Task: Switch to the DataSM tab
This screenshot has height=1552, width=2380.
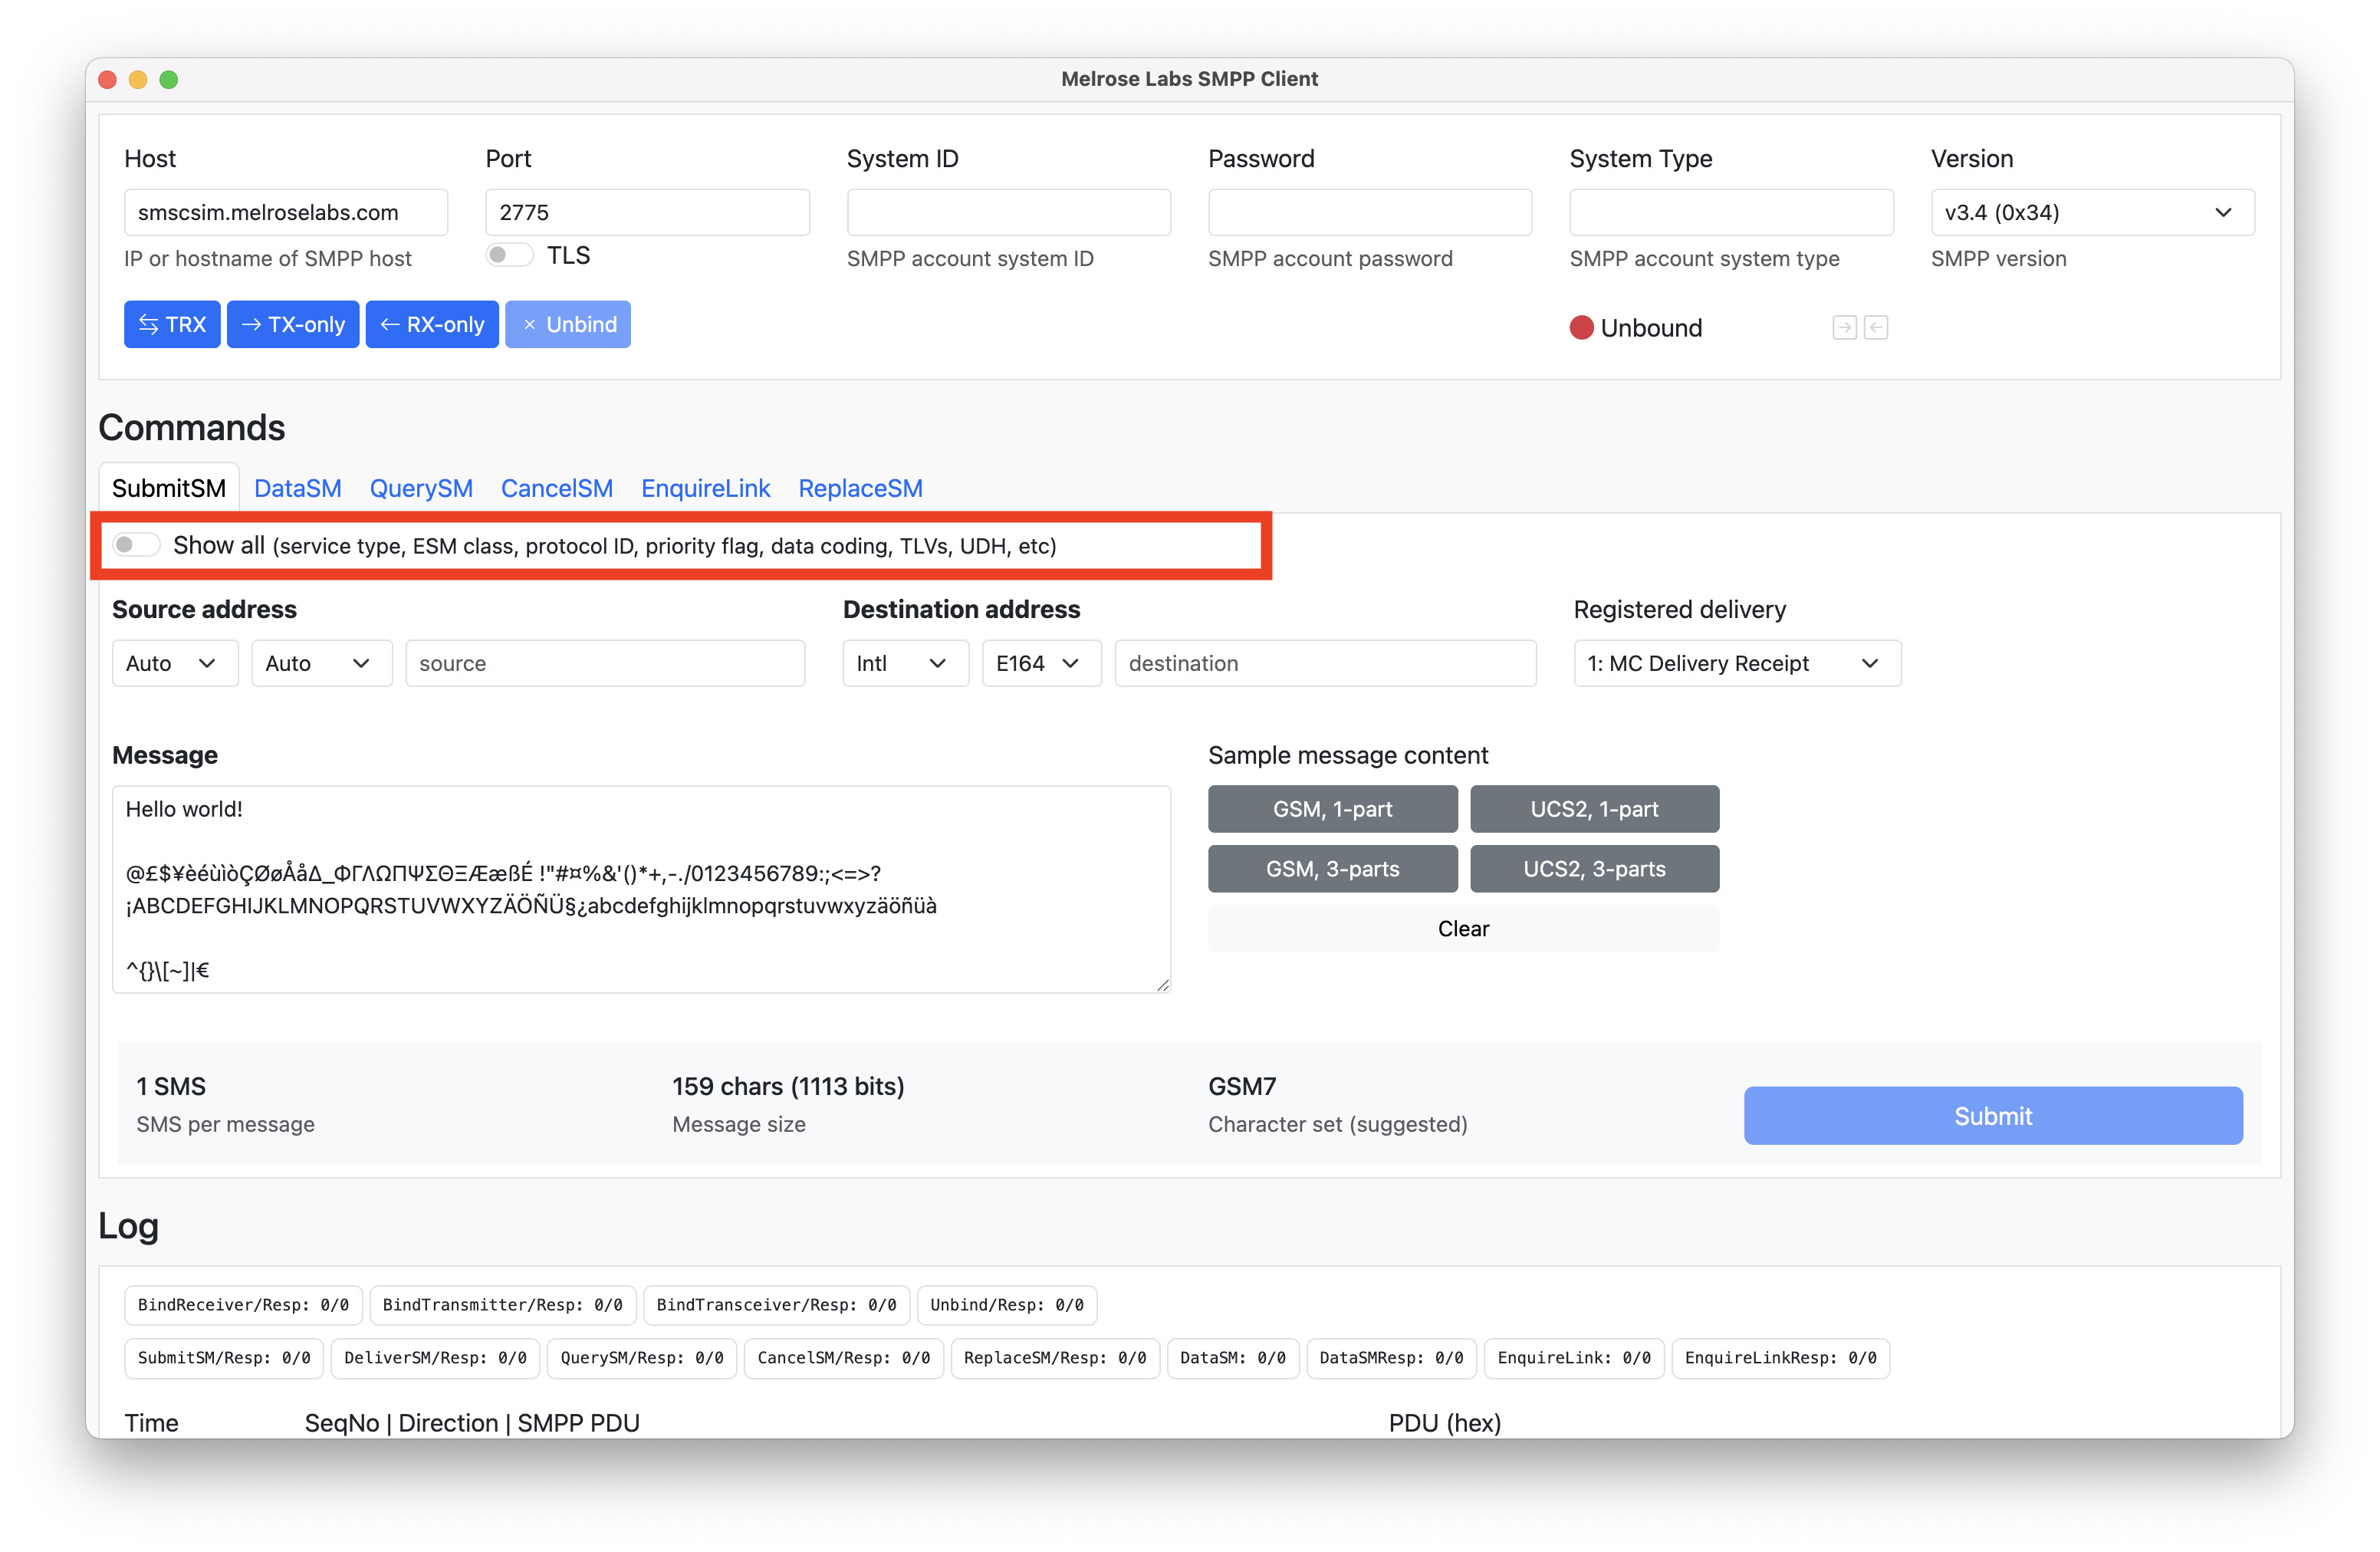Action: click(298, 488)
